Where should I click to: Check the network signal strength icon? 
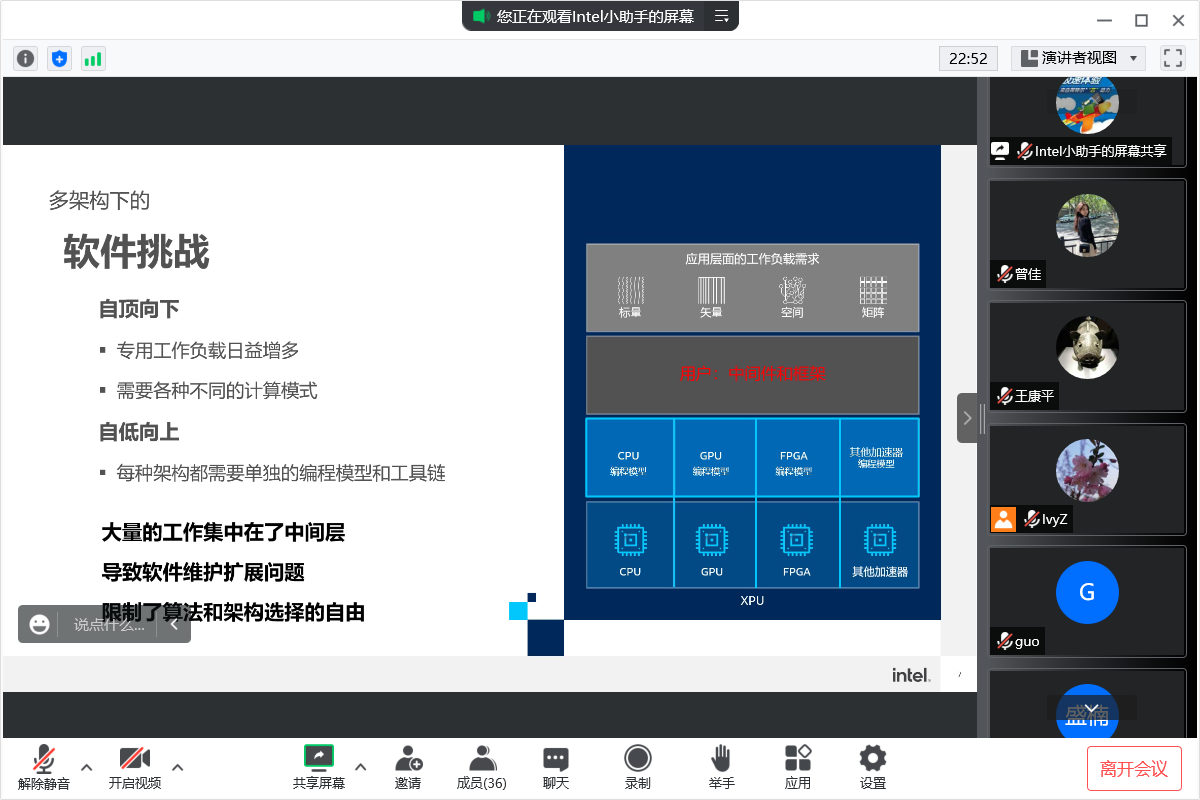(93, 58)
